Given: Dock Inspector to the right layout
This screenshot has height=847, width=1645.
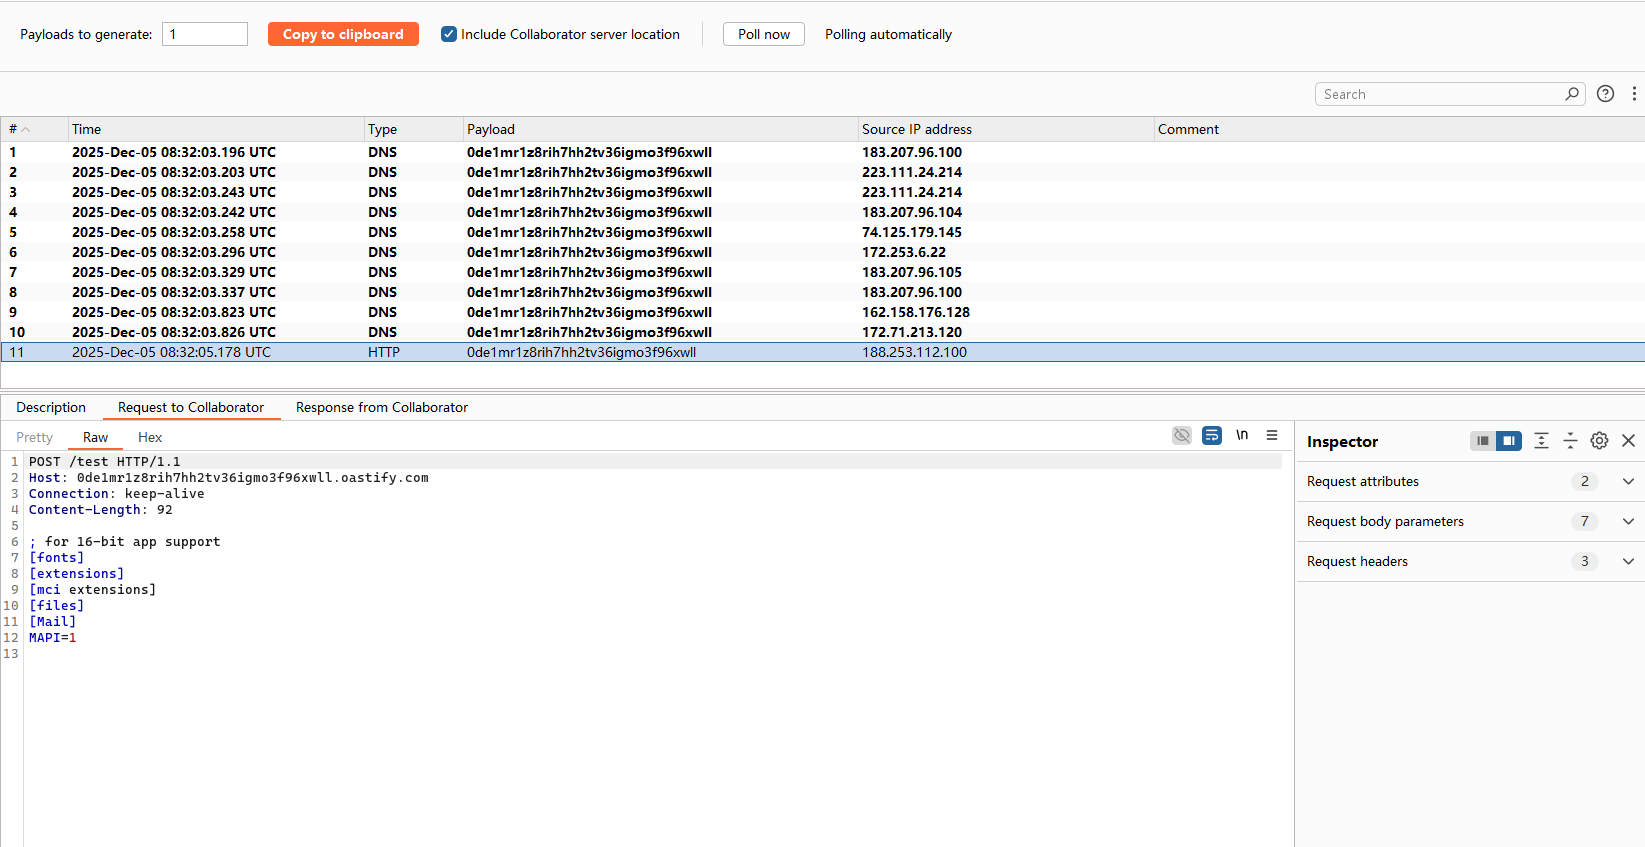Looking at the screenshot, I should click(1509, 441).
